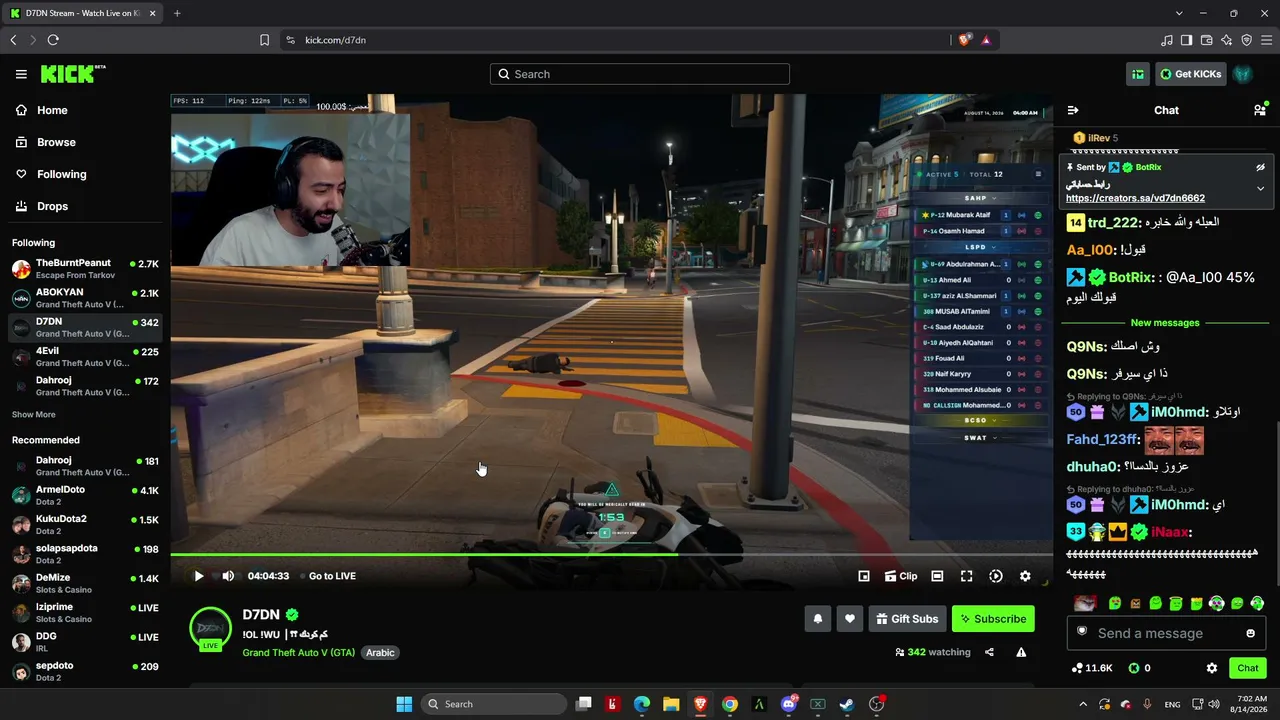1280x720 pixels.
Task: Click the KICK logo
Action: click(x=72, y=74)
